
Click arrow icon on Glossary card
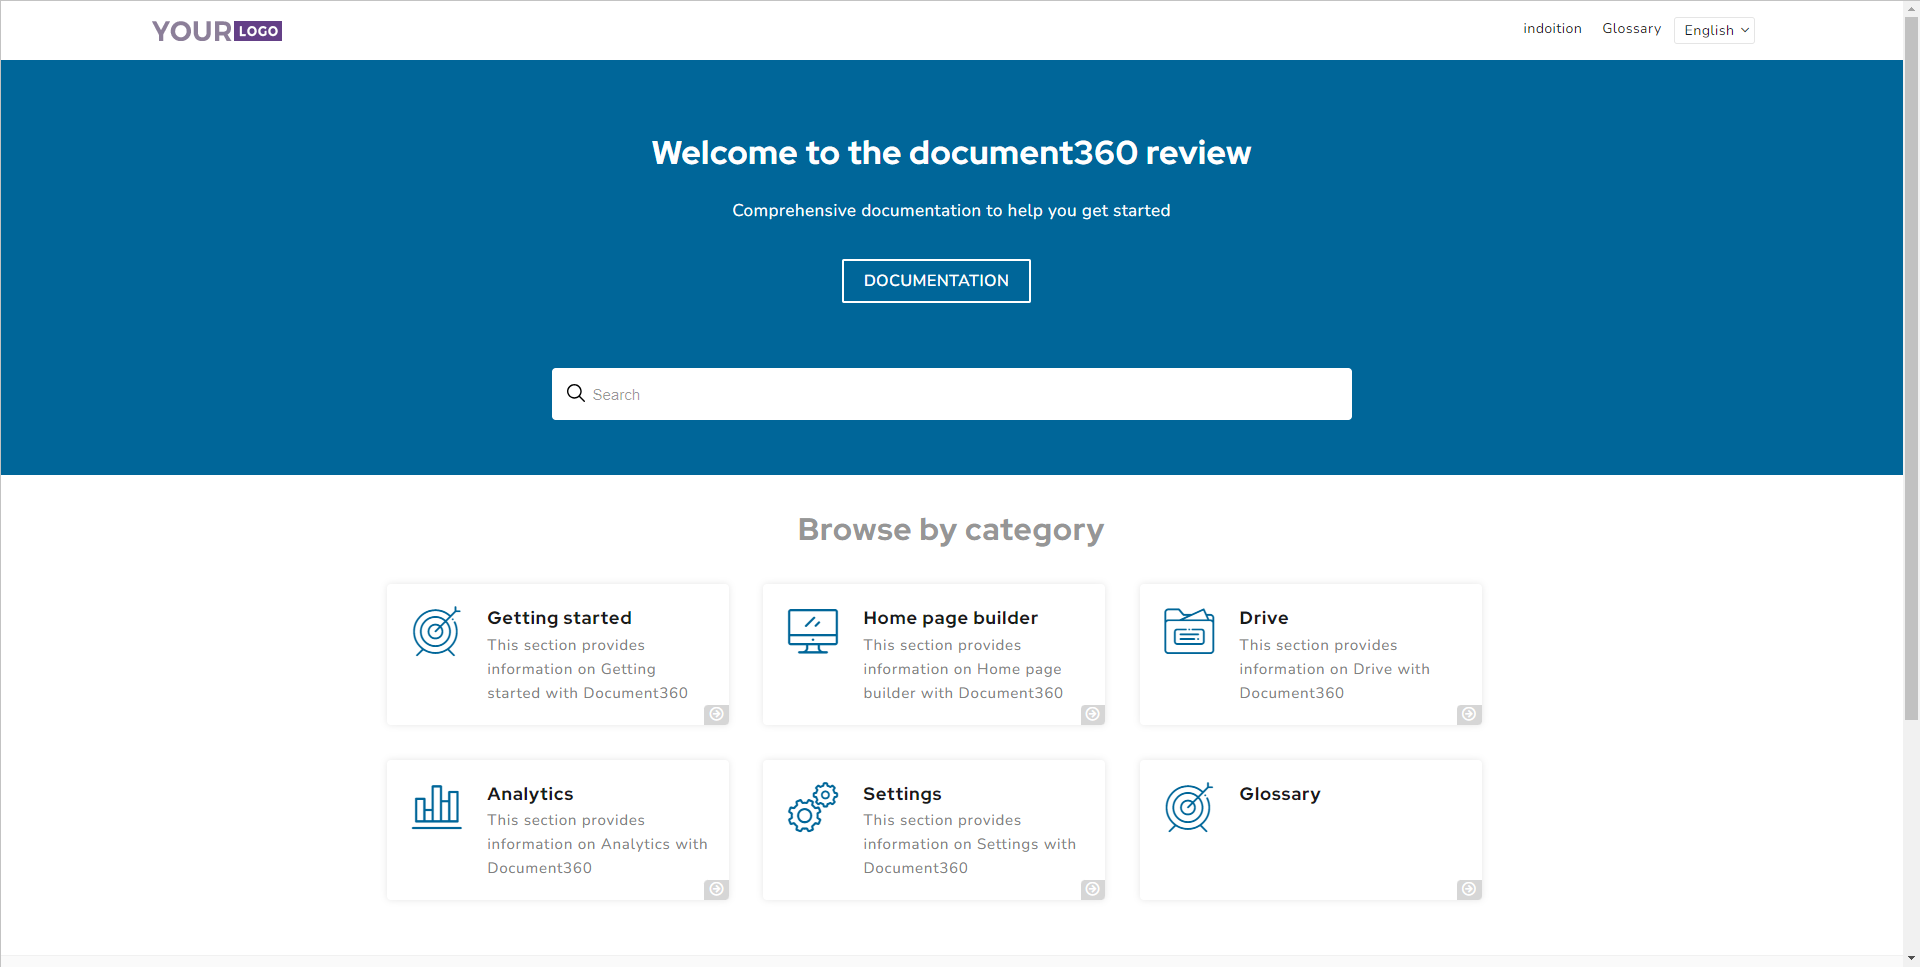coord(1469,889)
